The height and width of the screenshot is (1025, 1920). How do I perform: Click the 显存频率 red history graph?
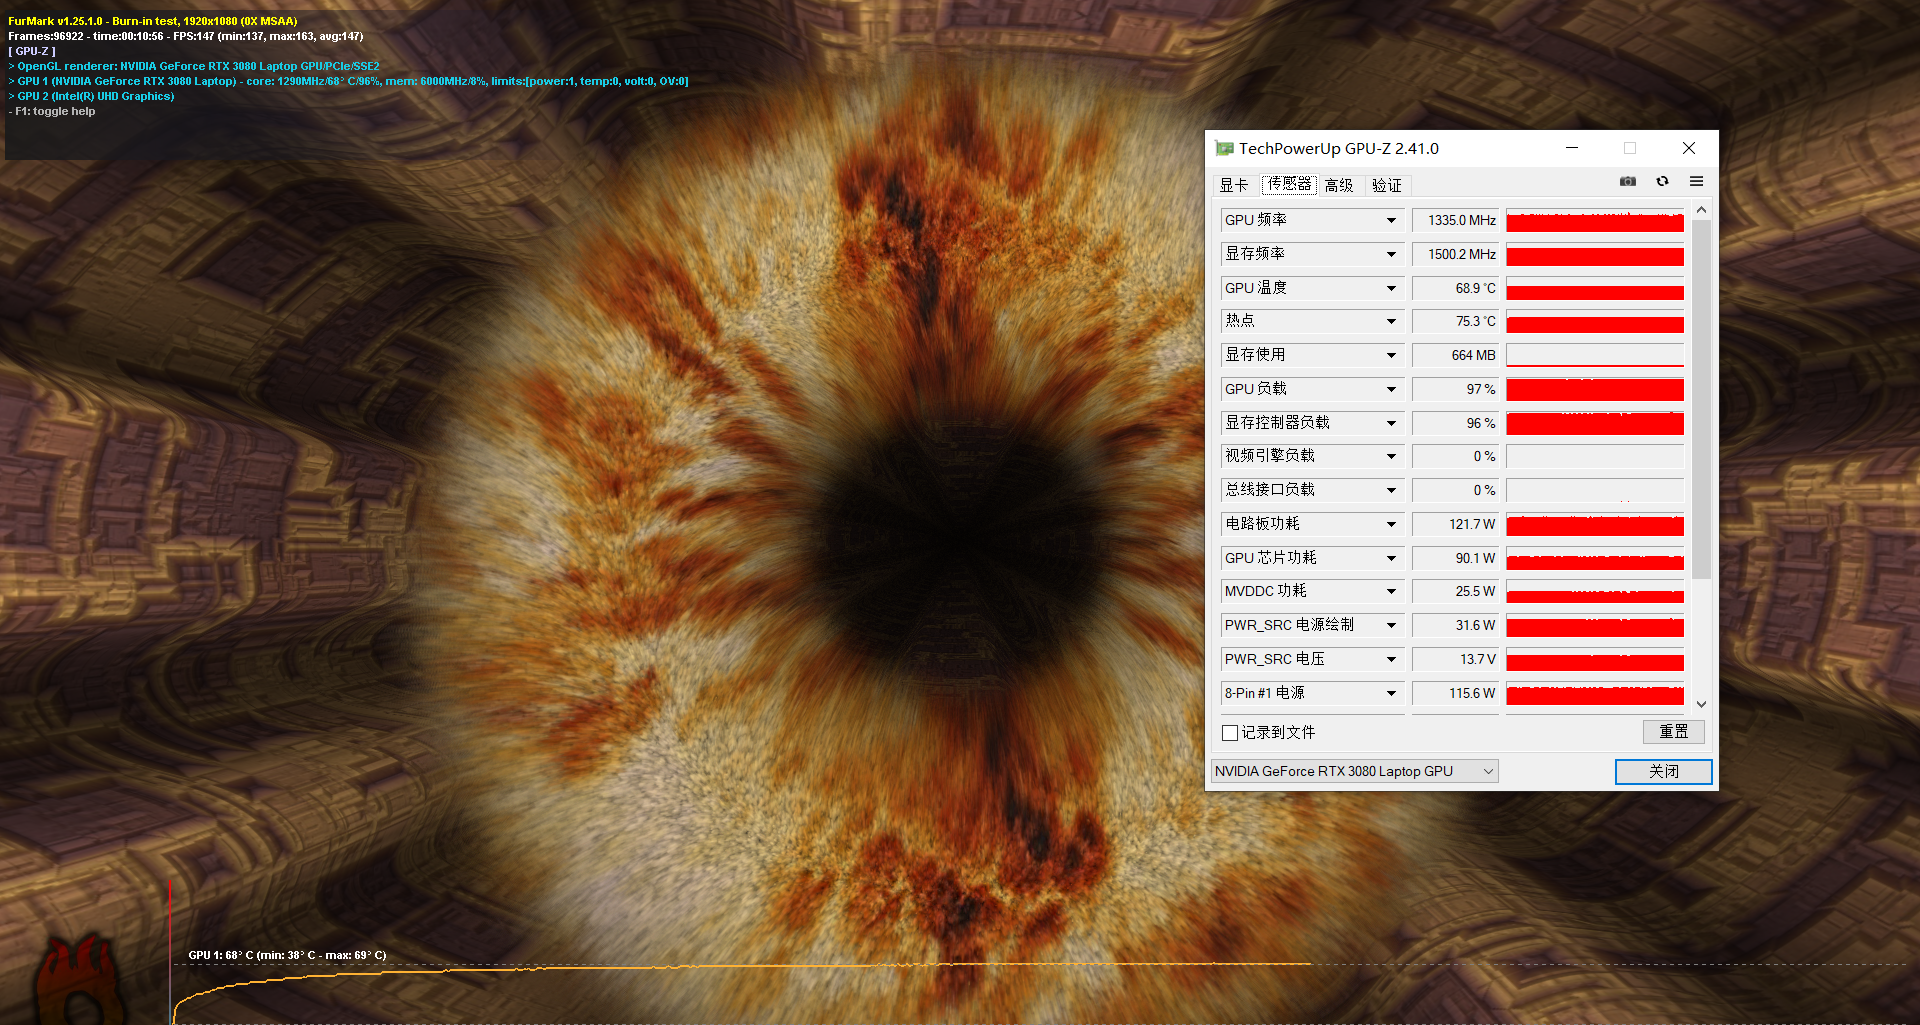[x=1595, y=254]
